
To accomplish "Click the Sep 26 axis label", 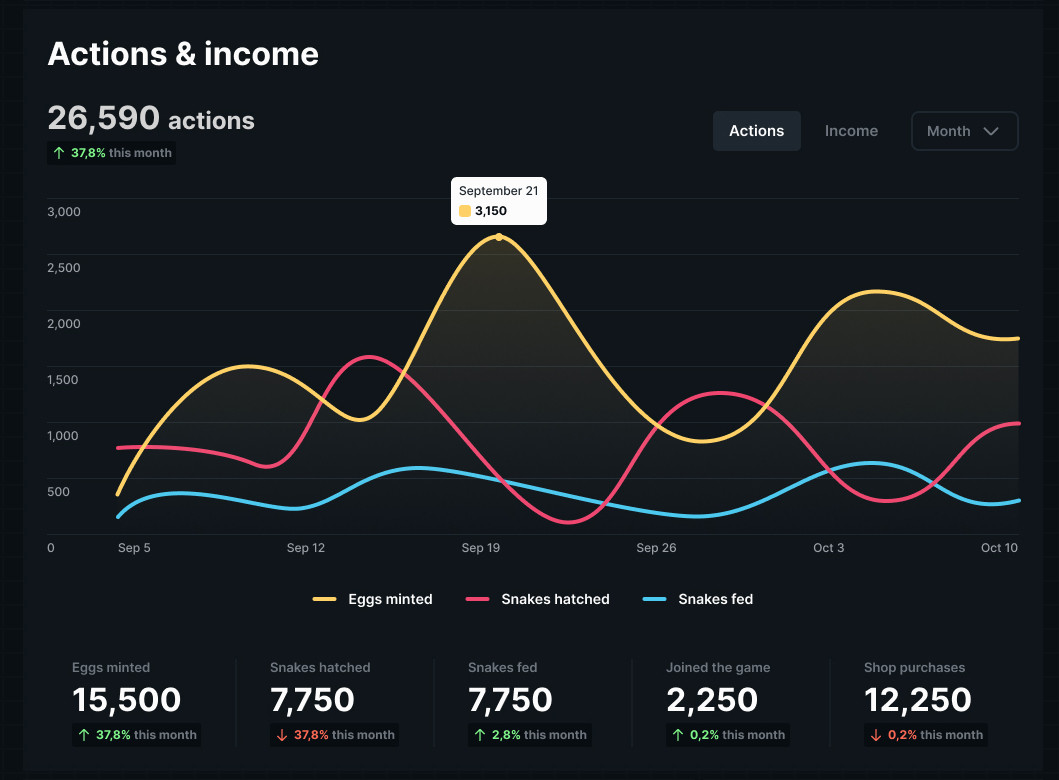I will coord(656,548).
